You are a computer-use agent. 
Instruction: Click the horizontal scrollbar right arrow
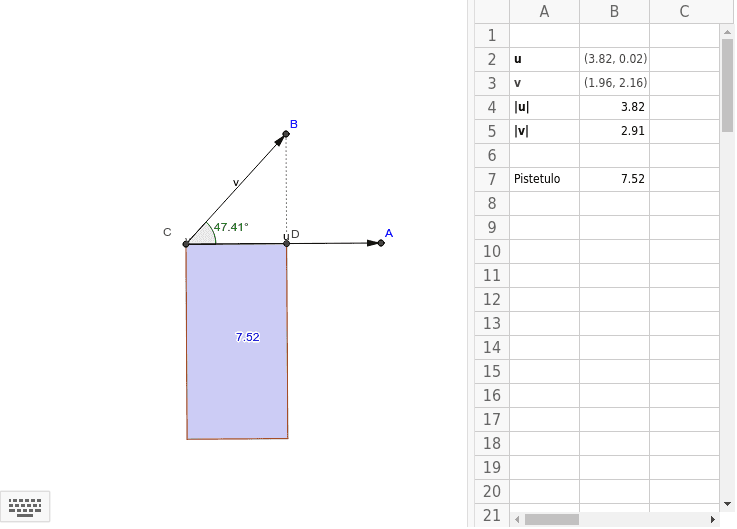pyautogui.click(x=713, y=519)
